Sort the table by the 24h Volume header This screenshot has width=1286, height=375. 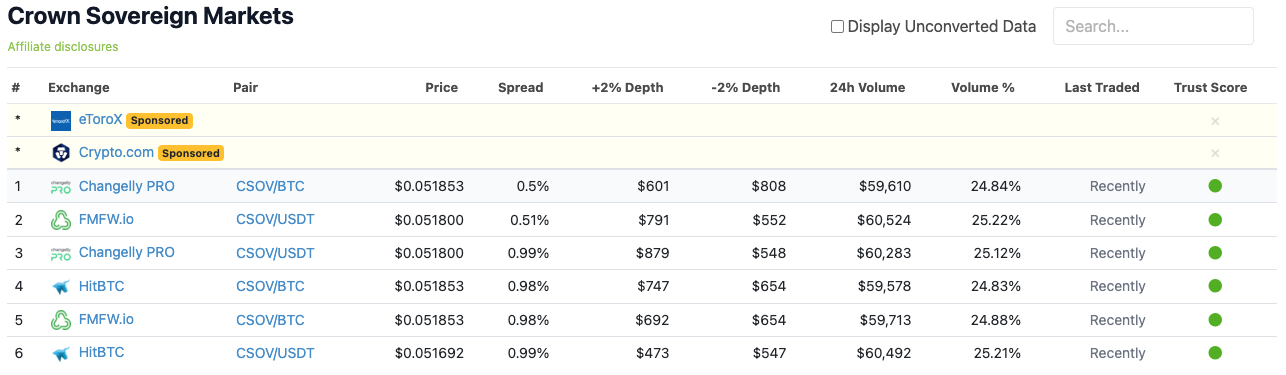(867, 87)
